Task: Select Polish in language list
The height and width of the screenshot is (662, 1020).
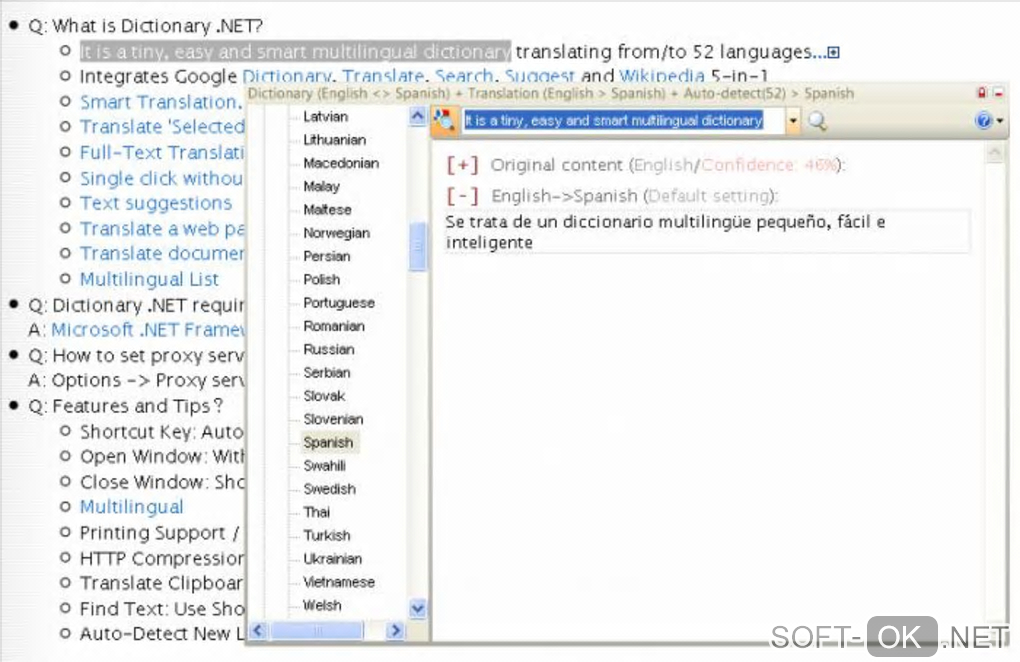Action: pyautogui.click(x=321, y=280)
